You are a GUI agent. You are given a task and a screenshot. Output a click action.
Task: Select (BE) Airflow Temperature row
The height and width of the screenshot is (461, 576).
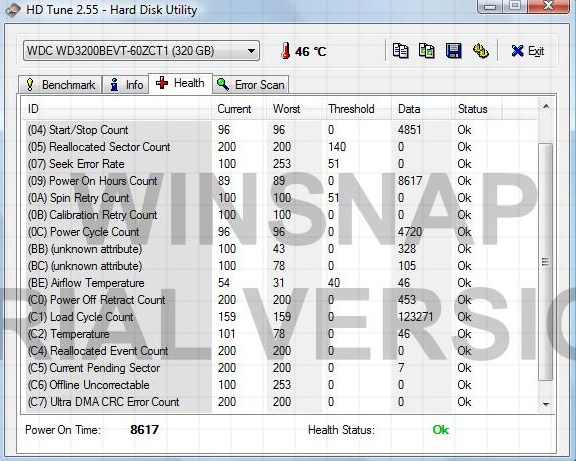pyautogui.click(x=281, y=283)
